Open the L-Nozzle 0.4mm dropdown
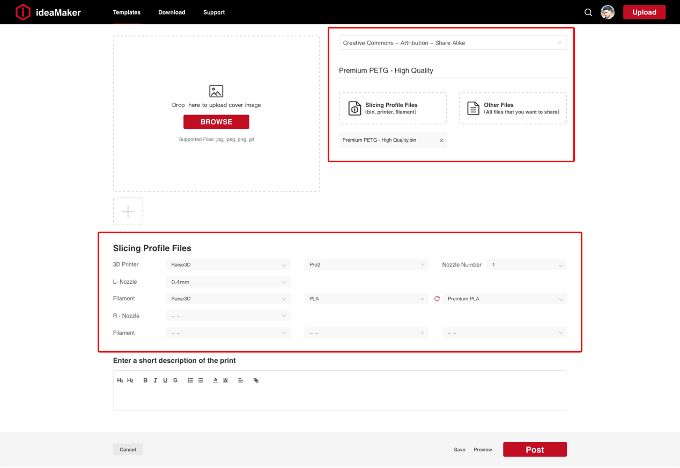 (x=228, y=282)
